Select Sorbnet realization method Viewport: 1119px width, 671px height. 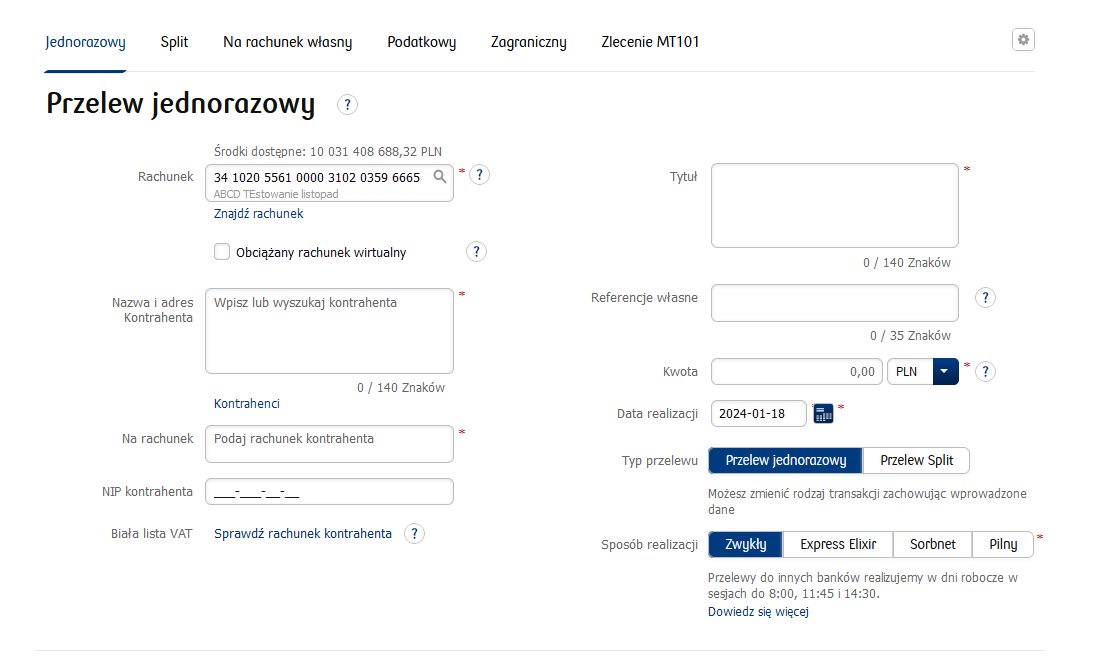tap(932, 545)
